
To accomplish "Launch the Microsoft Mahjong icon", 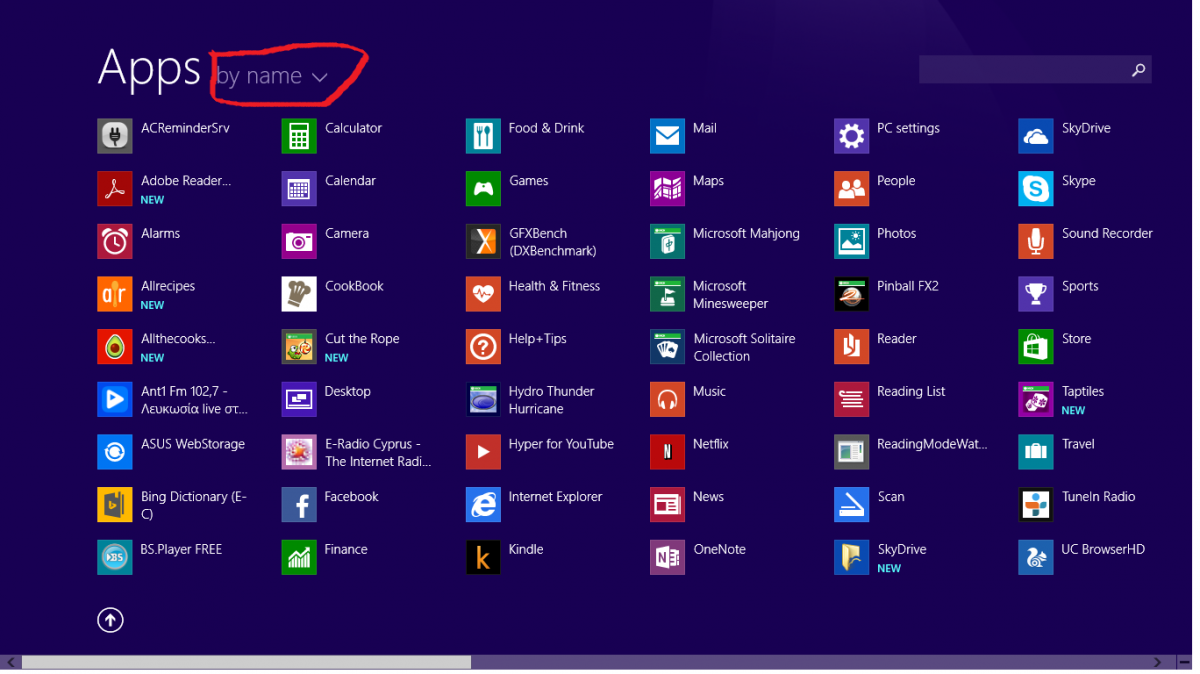I will (667, 241).
